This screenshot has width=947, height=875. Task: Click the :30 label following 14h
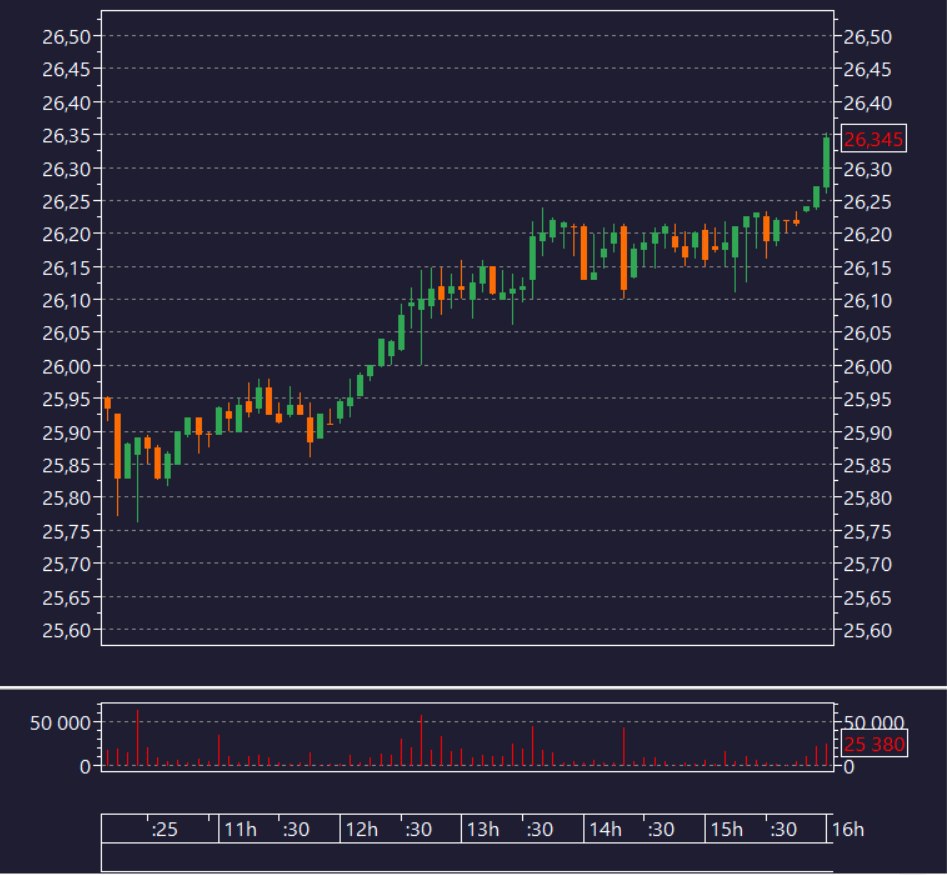[x=661, y=830]
